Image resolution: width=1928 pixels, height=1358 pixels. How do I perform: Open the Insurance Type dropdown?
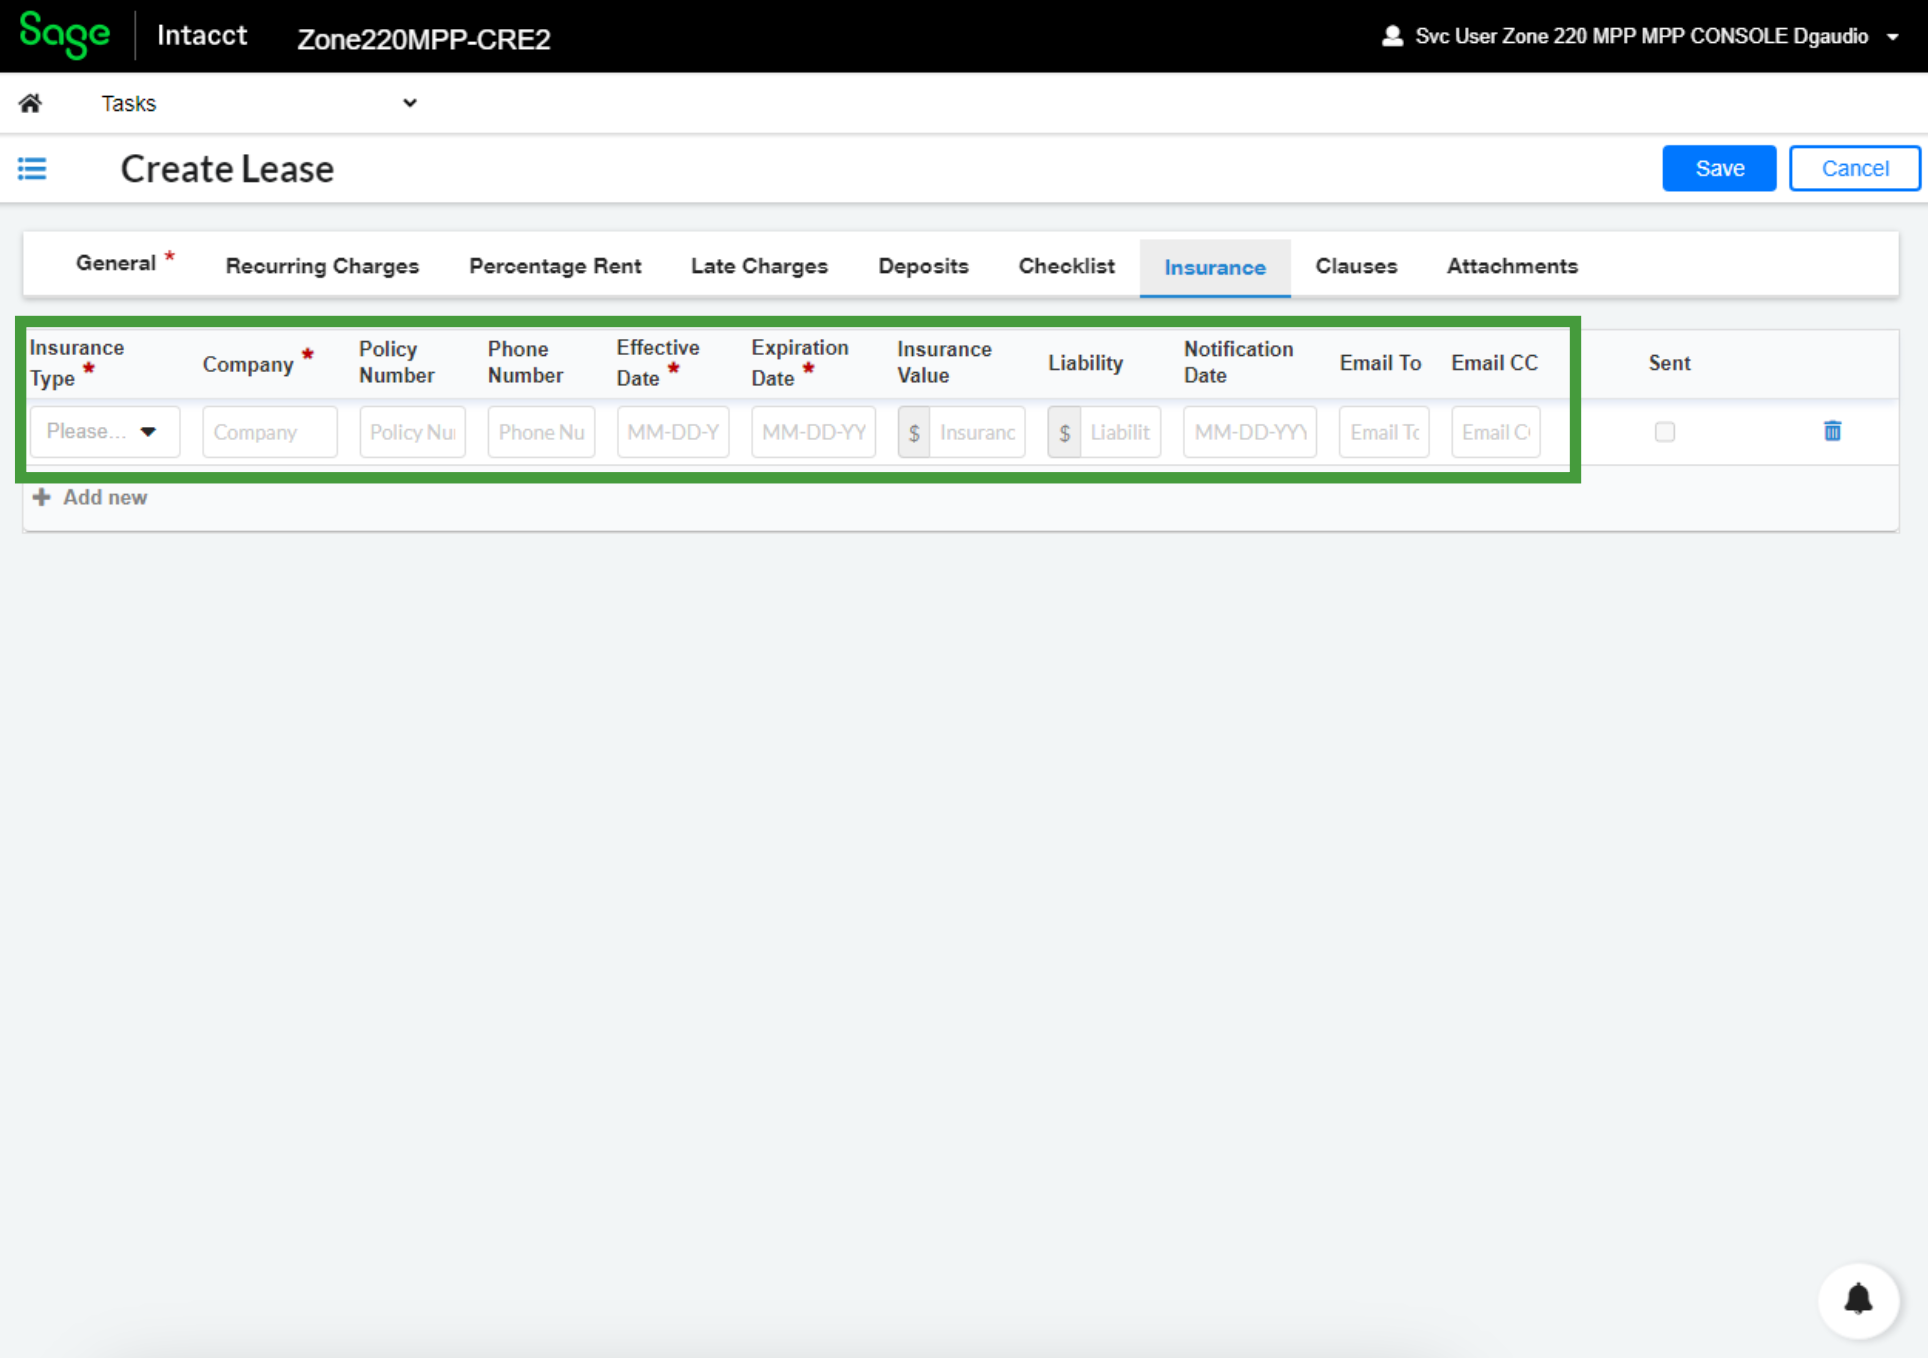coord(105,432)
